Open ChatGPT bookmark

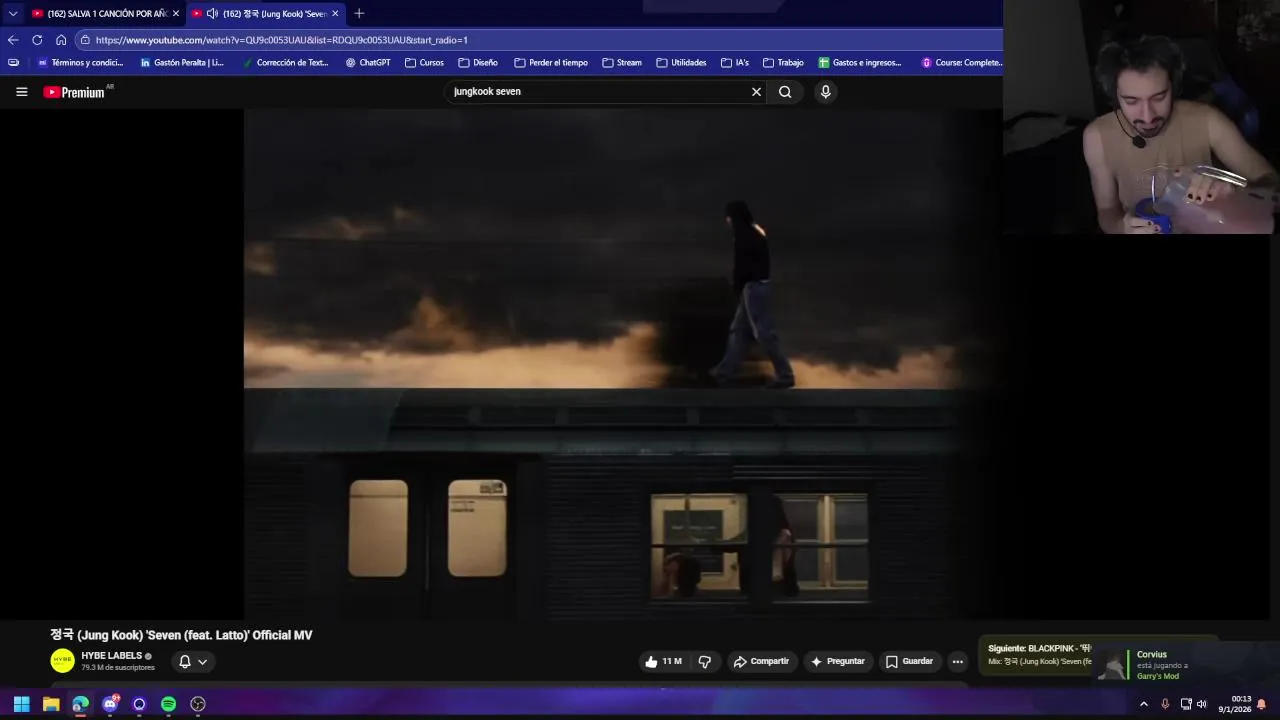point(367,62)
